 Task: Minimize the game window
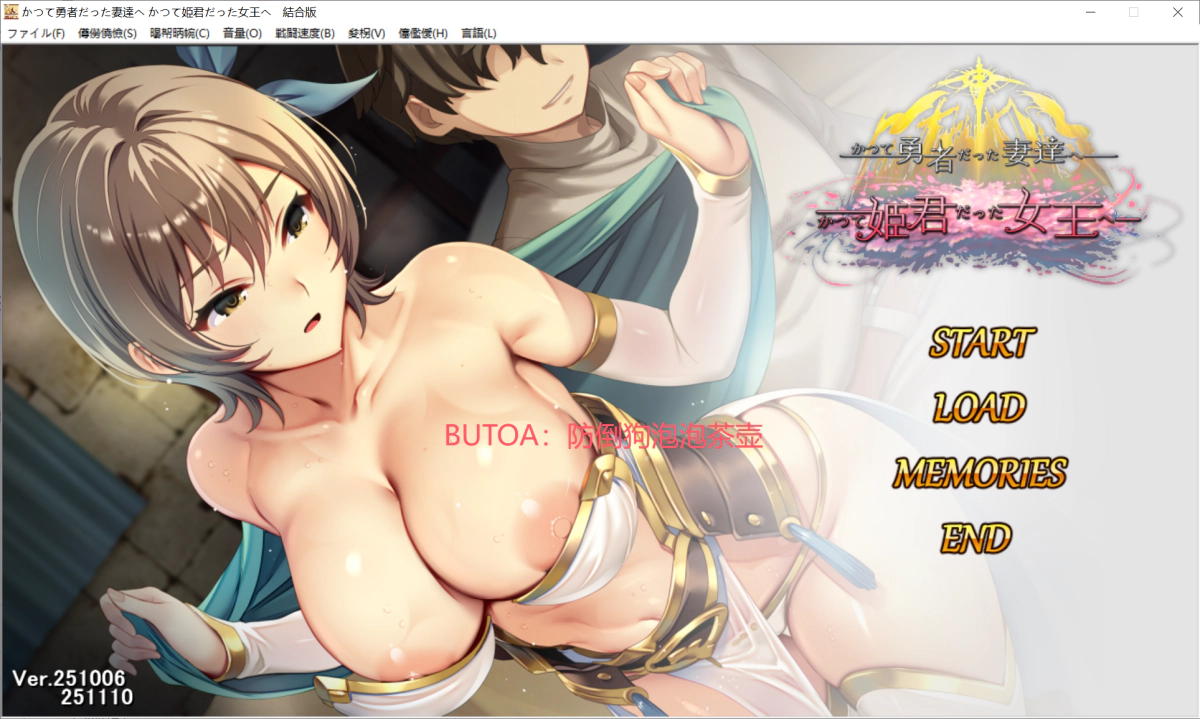tap(1087, 12)
